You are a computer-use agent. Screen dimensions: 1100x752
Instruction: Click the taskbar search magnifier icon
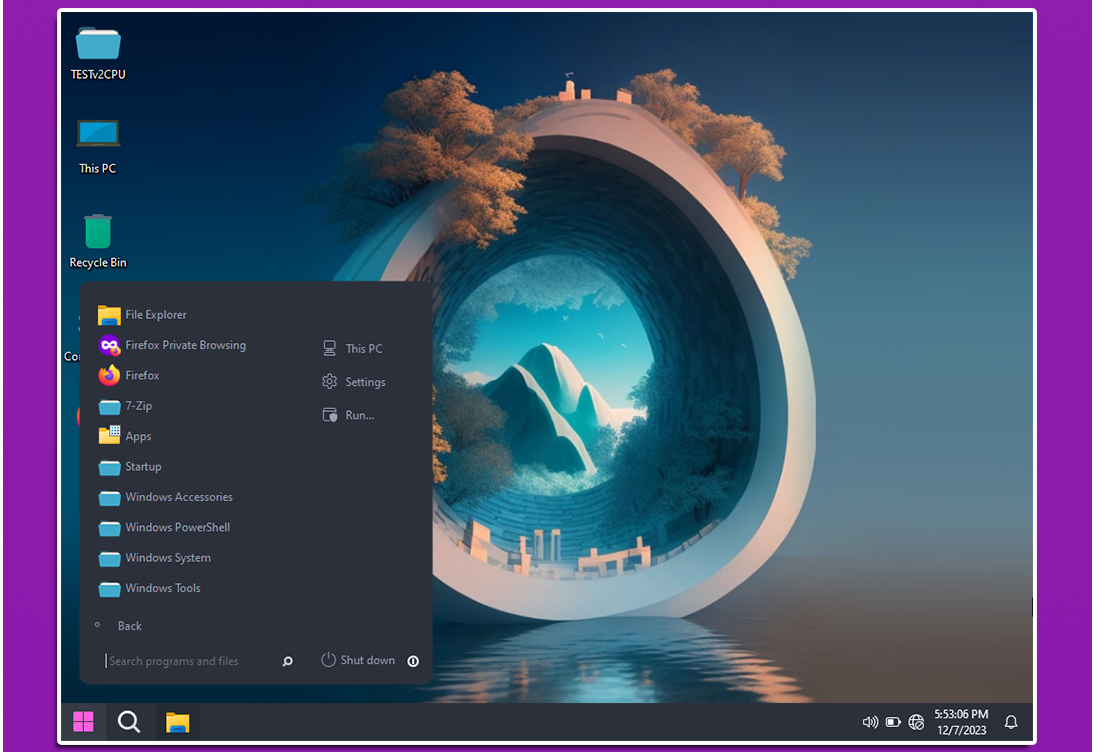(129, 722)
